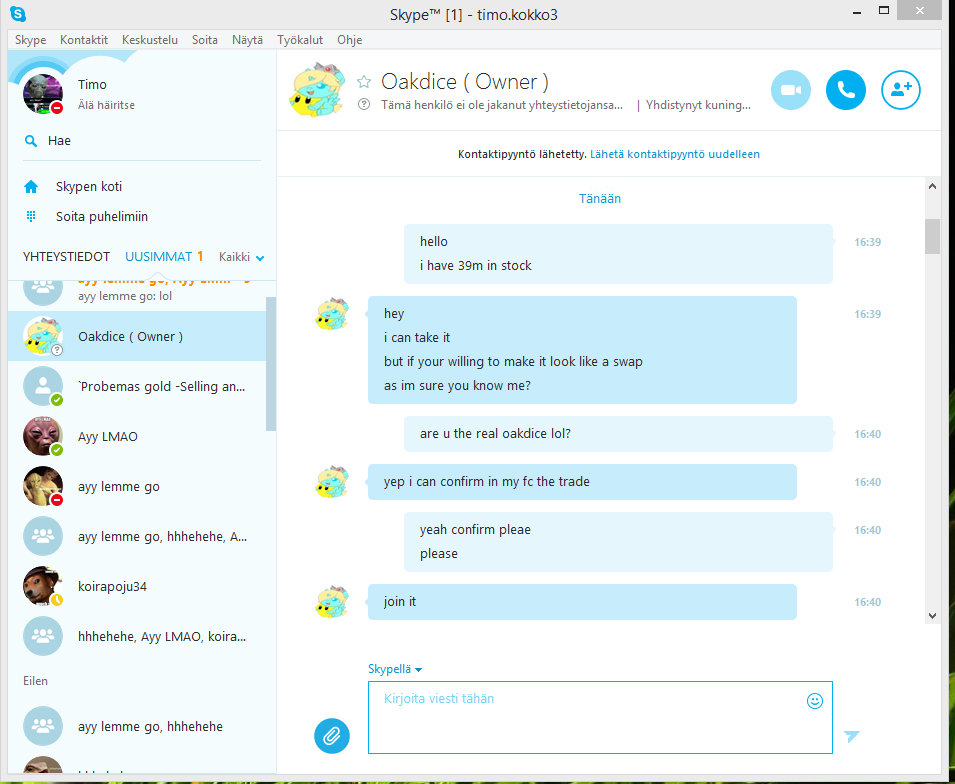
Task: Open Skypen koti
Action: 89,186
